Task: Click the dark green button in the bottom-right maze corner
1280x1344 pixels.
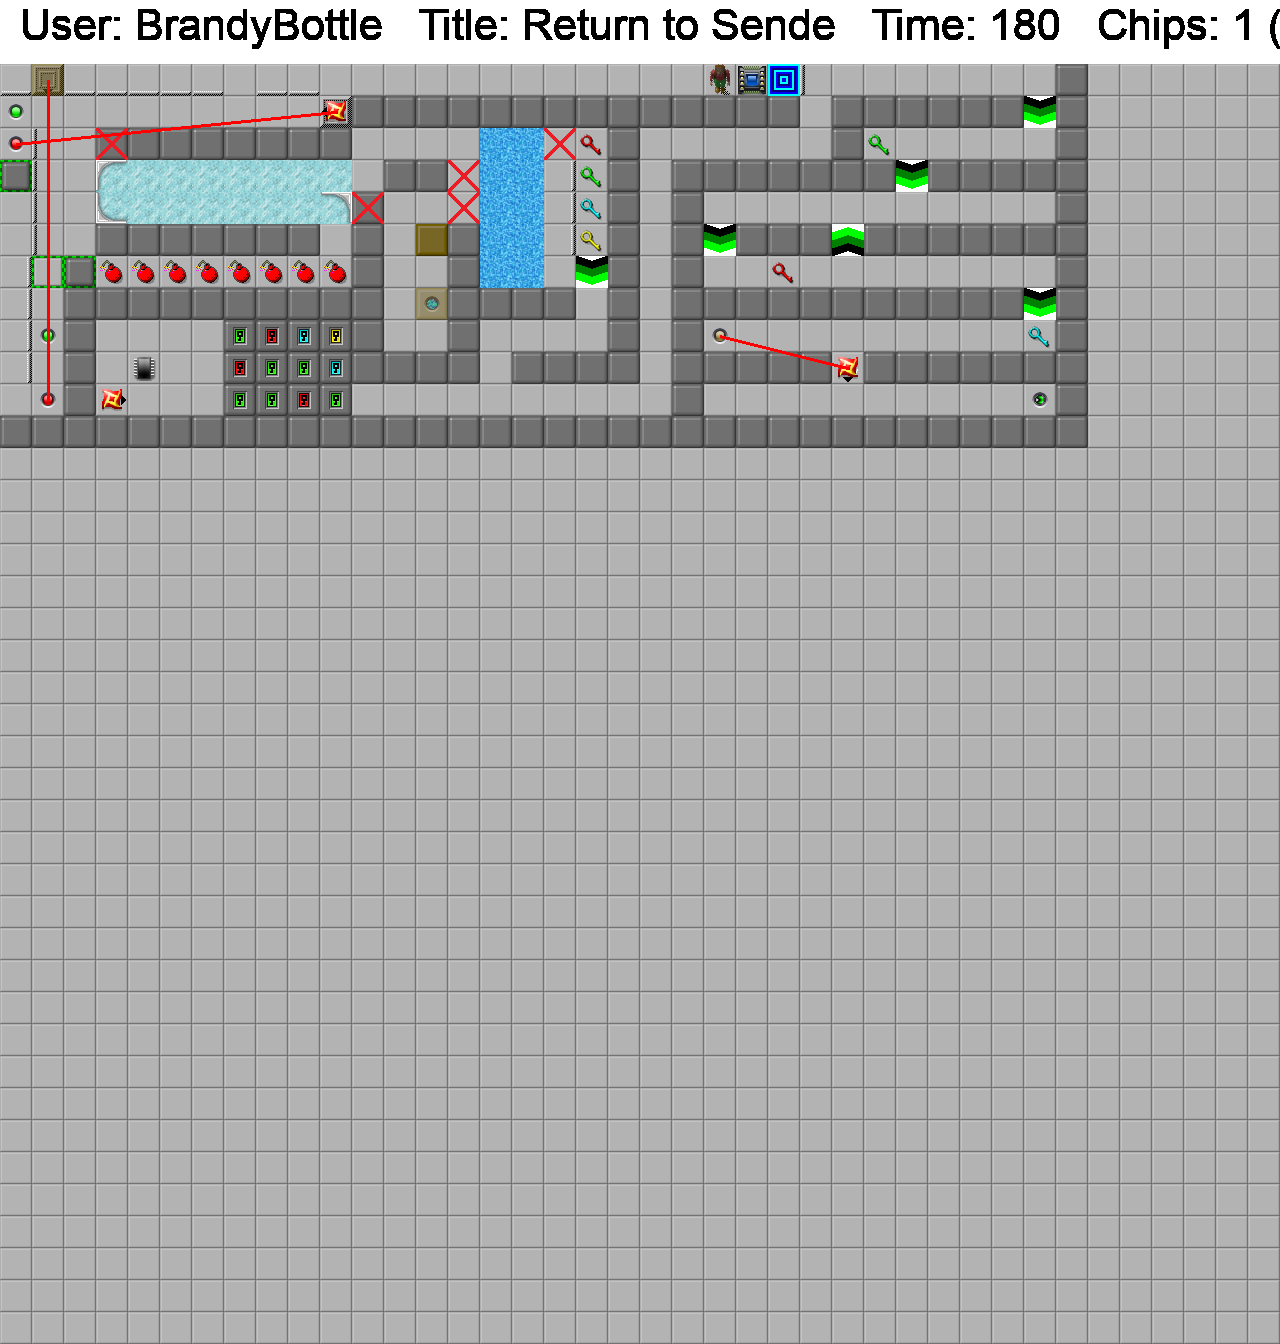Action: (x=1040, y=400)
